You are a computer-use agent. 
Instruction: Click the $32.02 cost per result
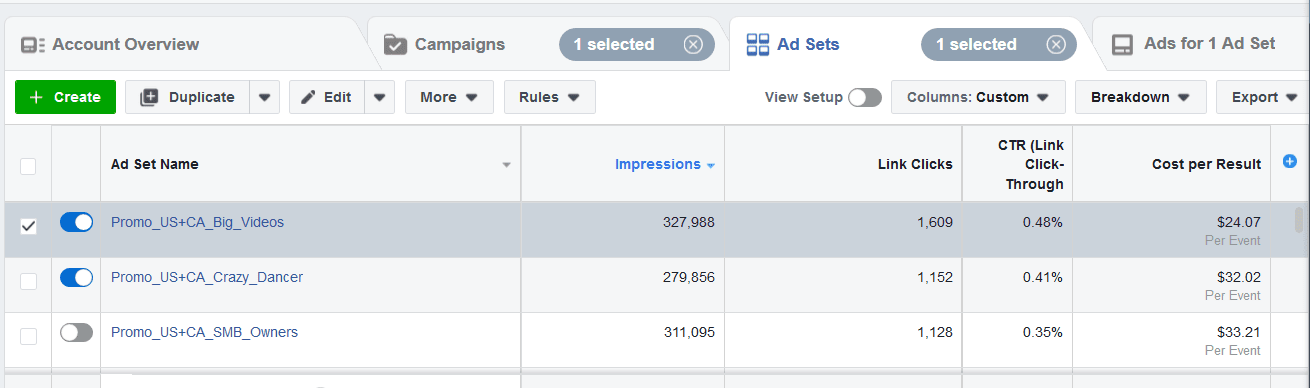1239,277
